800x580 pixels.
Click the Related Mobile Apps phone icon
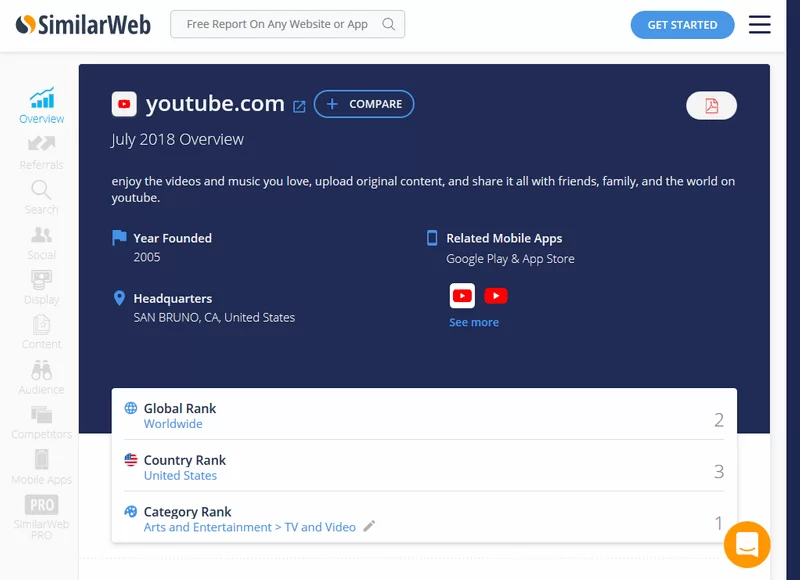coord(432,238)
